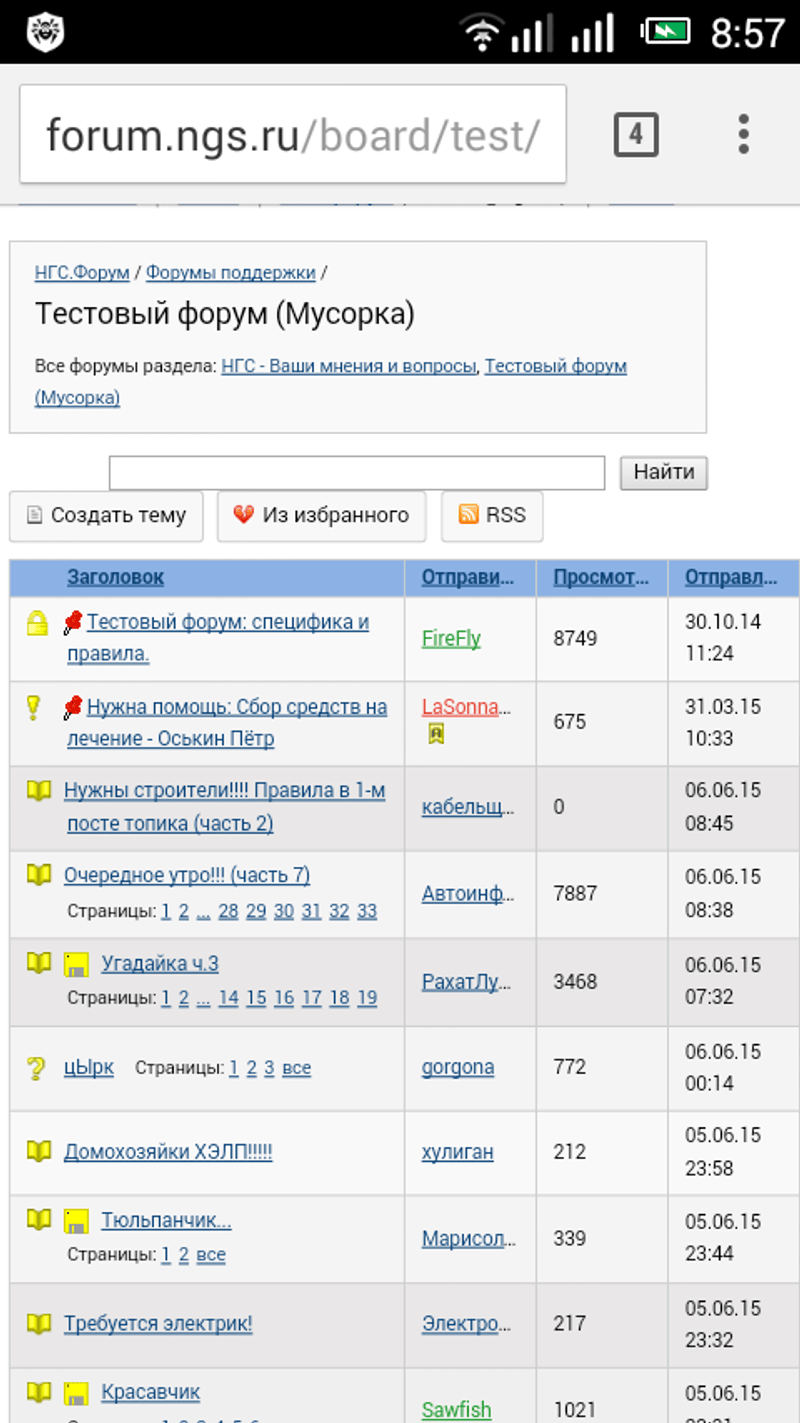Open author profile хулиган

(457, 1152)
